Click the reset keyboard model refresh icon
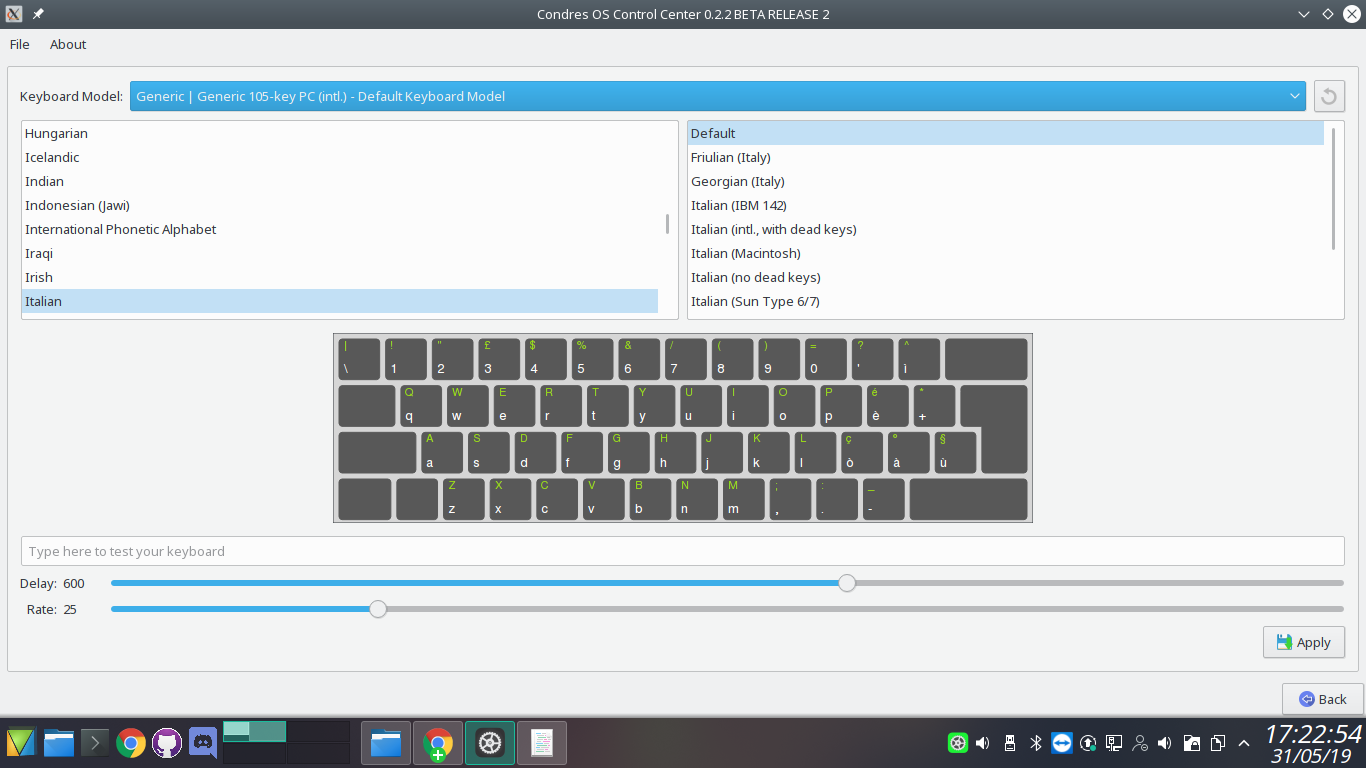 1329,96
